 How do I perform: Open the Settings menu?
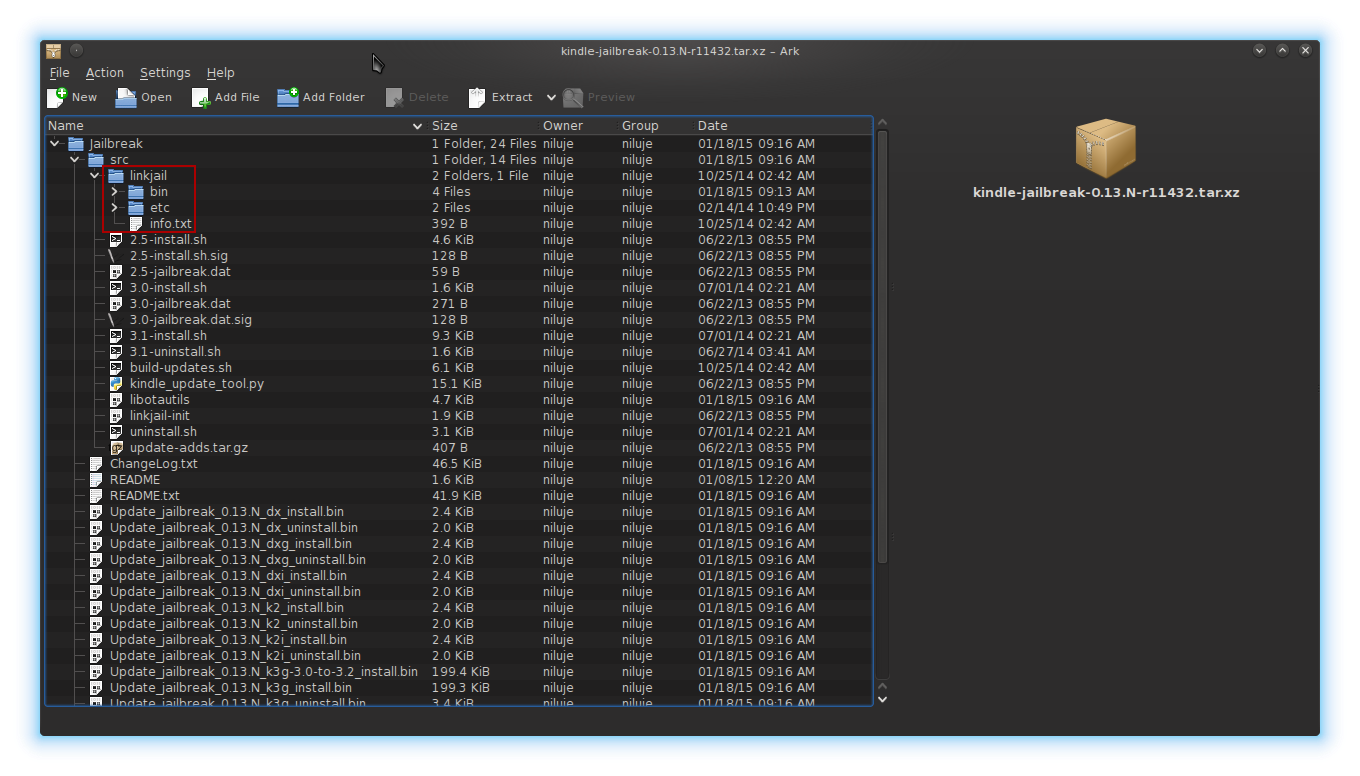click(x=165, y=73)
